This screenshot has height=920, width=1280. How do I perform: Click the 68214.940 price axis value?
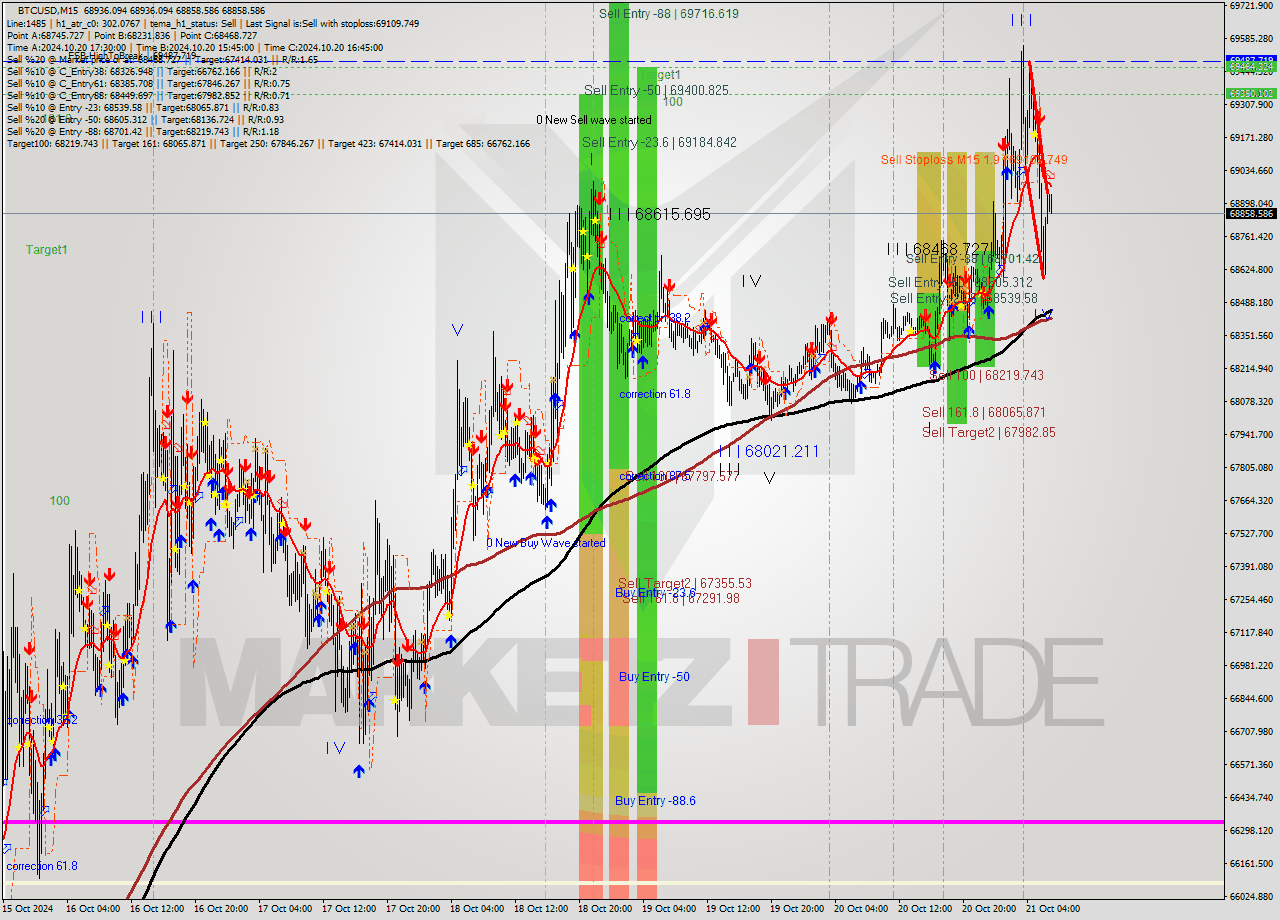(1251, 369)
